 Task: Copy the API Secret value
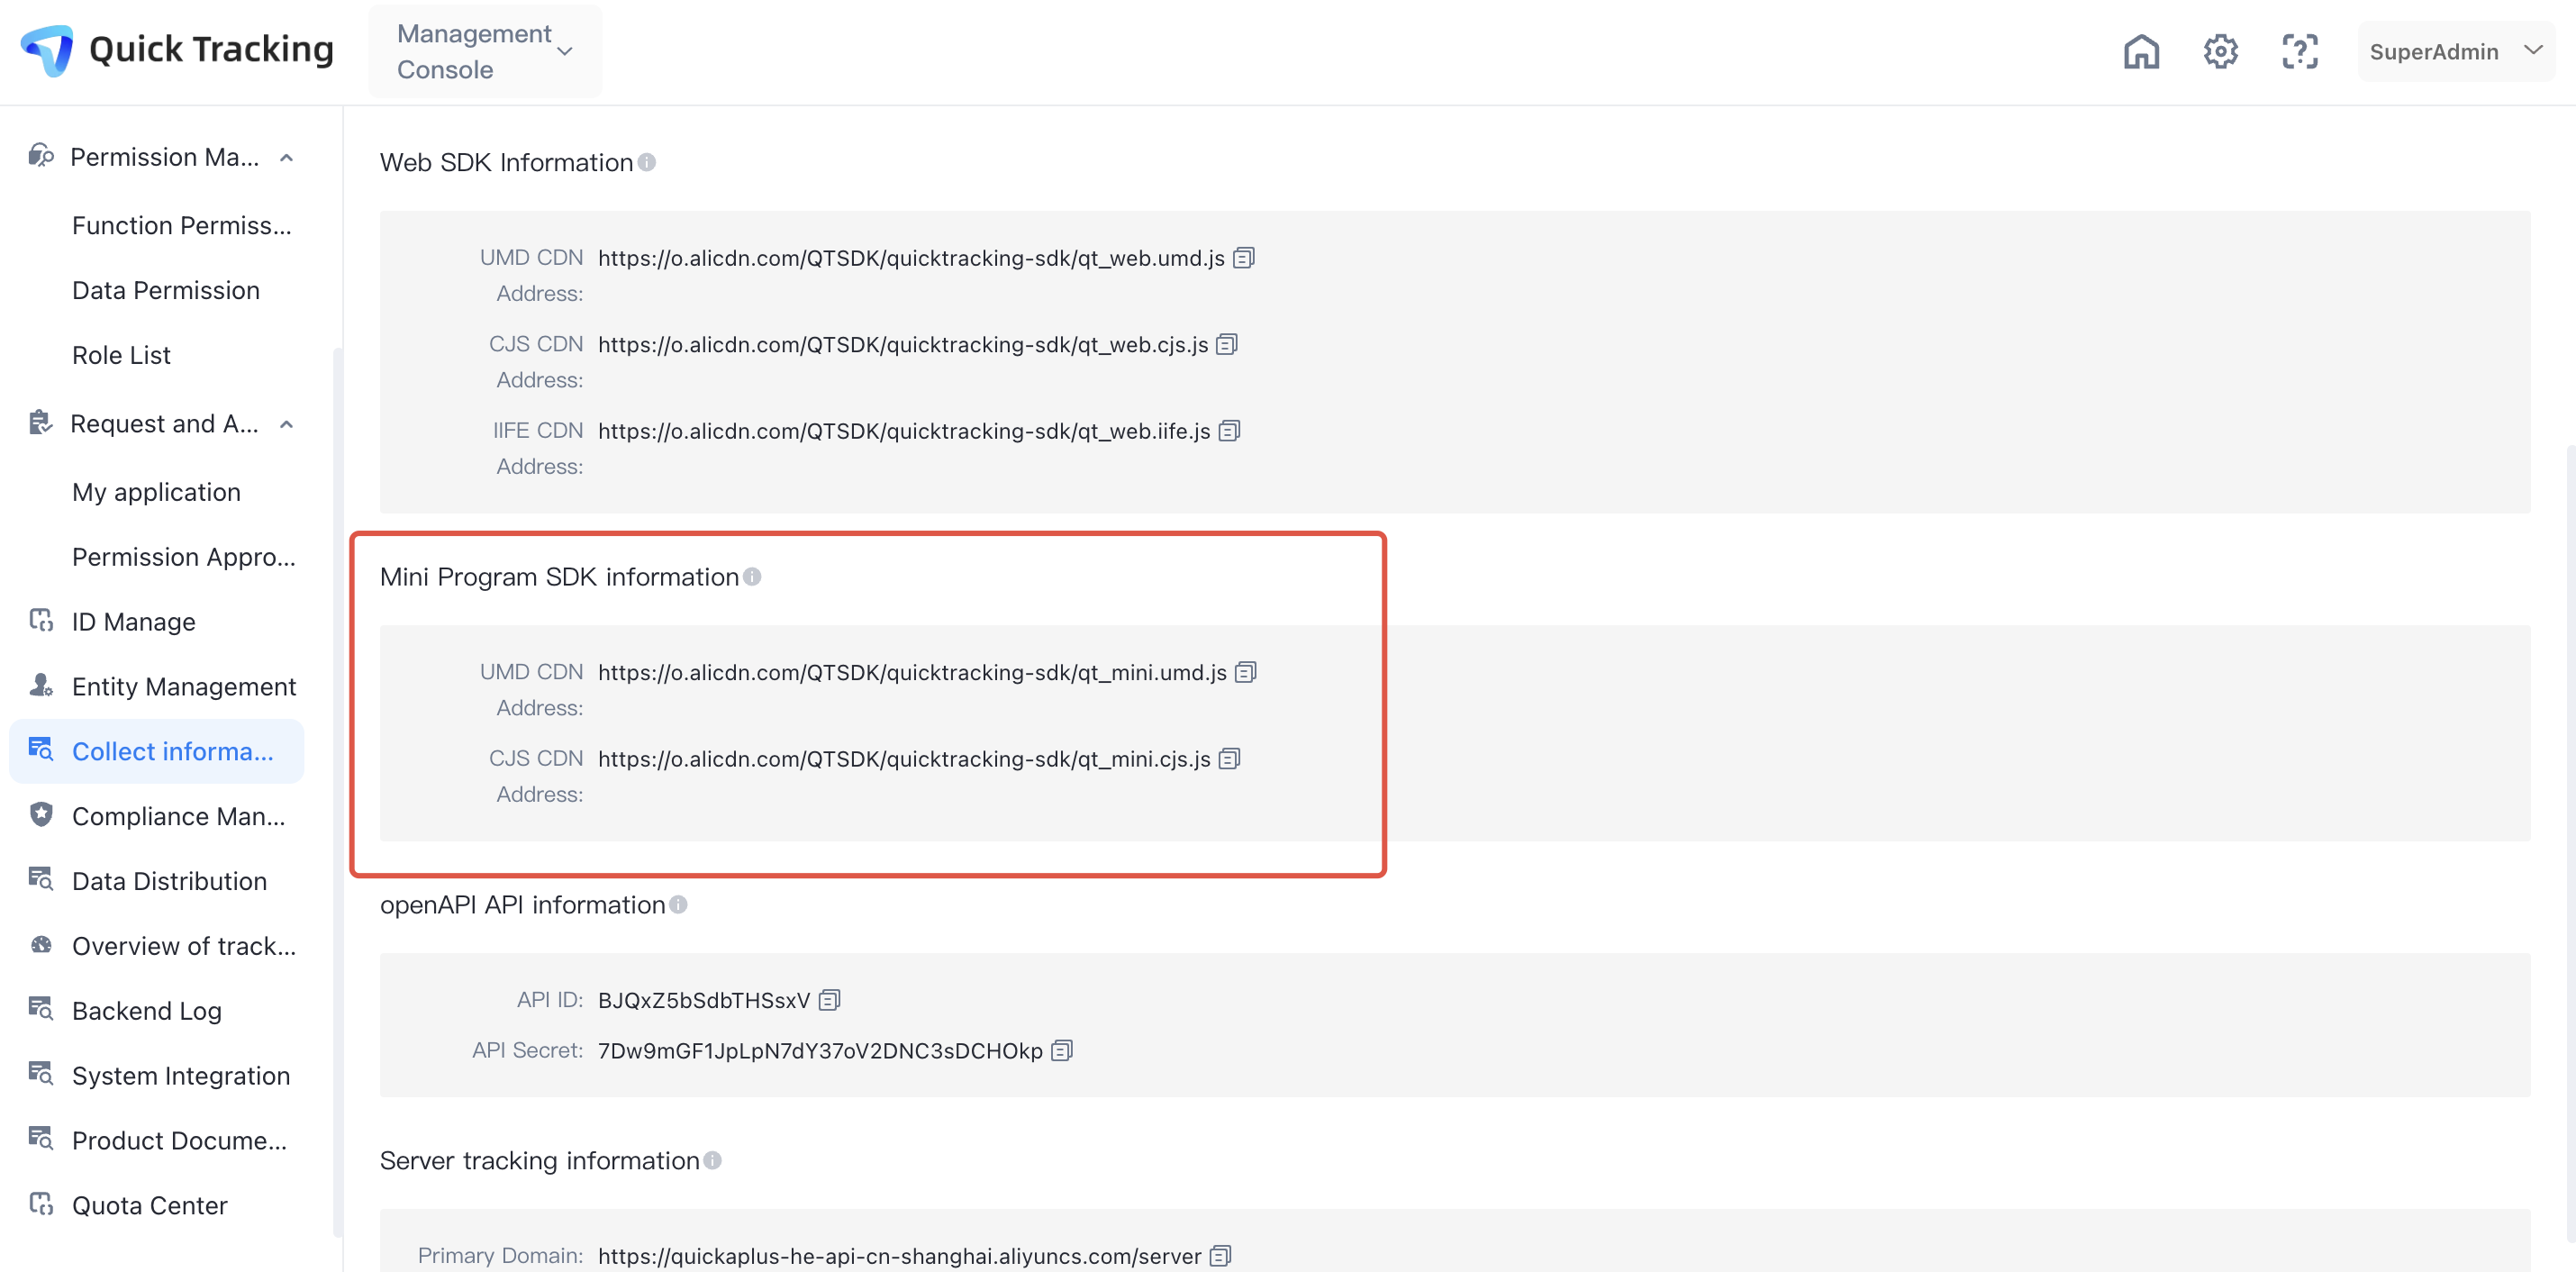[1063, 1050]
